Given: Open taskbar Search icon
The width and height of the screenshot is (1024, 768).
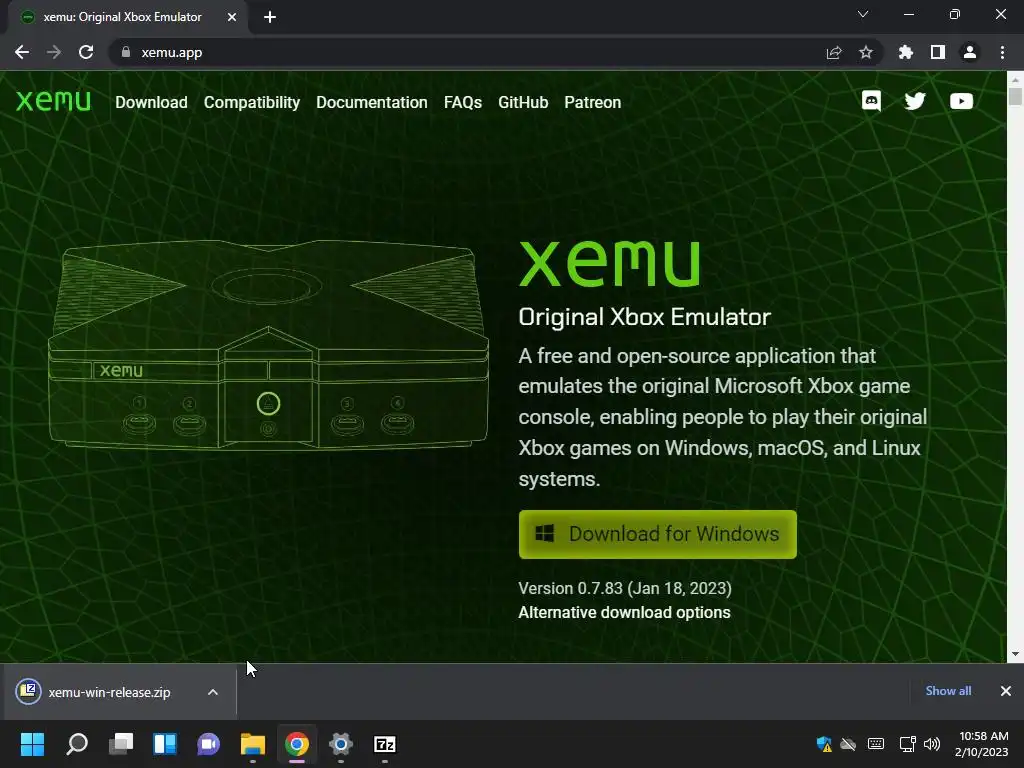Looking at the screenshot, I should pyautogui.click(x=76, y=744).
